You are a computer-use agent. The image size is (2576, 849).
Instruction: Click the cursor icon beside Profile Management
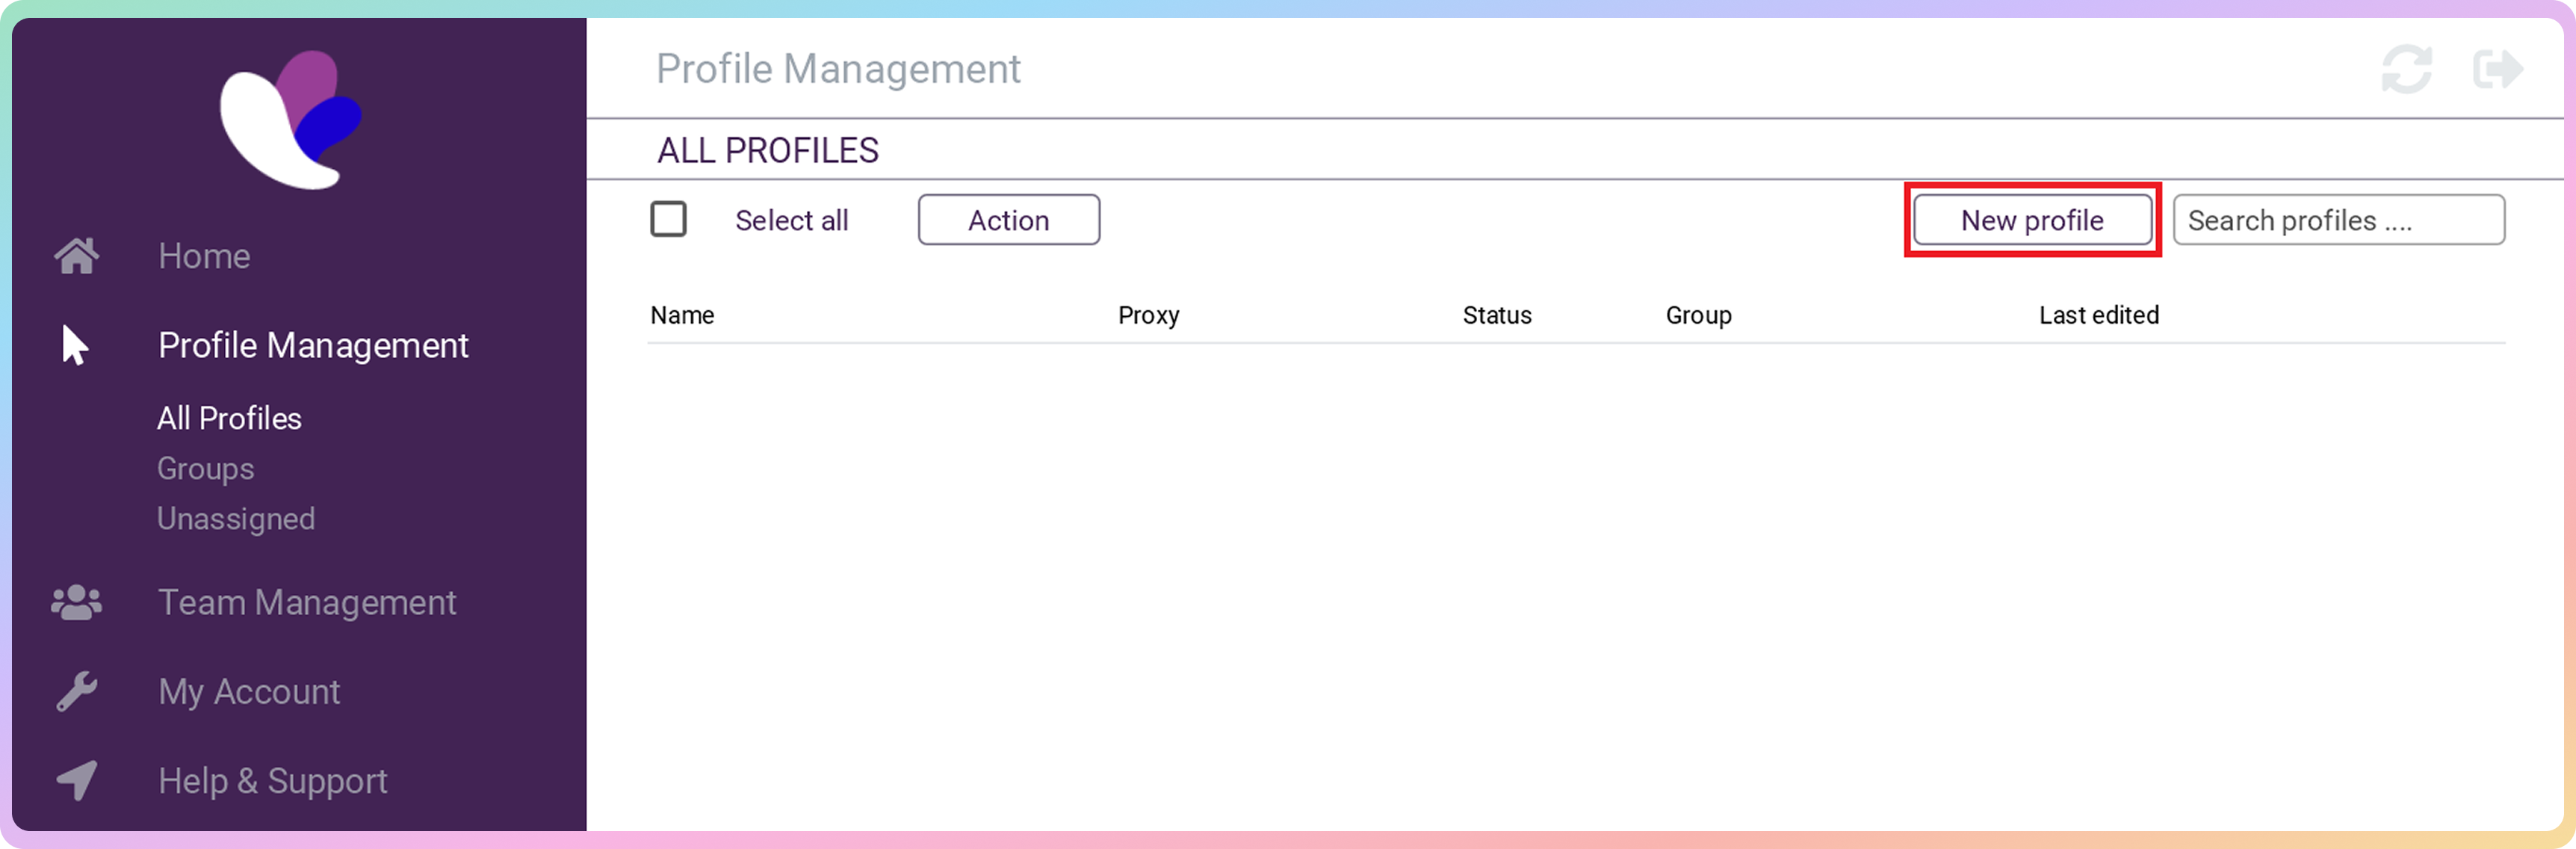75,345
